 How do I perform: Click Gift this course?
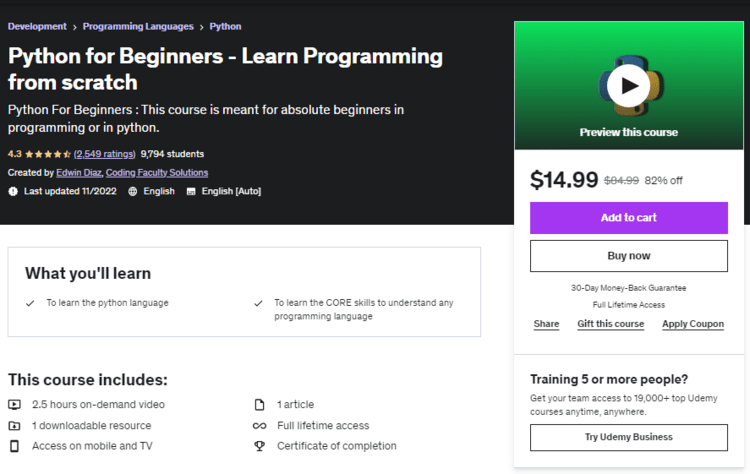(x=610, y=324)
